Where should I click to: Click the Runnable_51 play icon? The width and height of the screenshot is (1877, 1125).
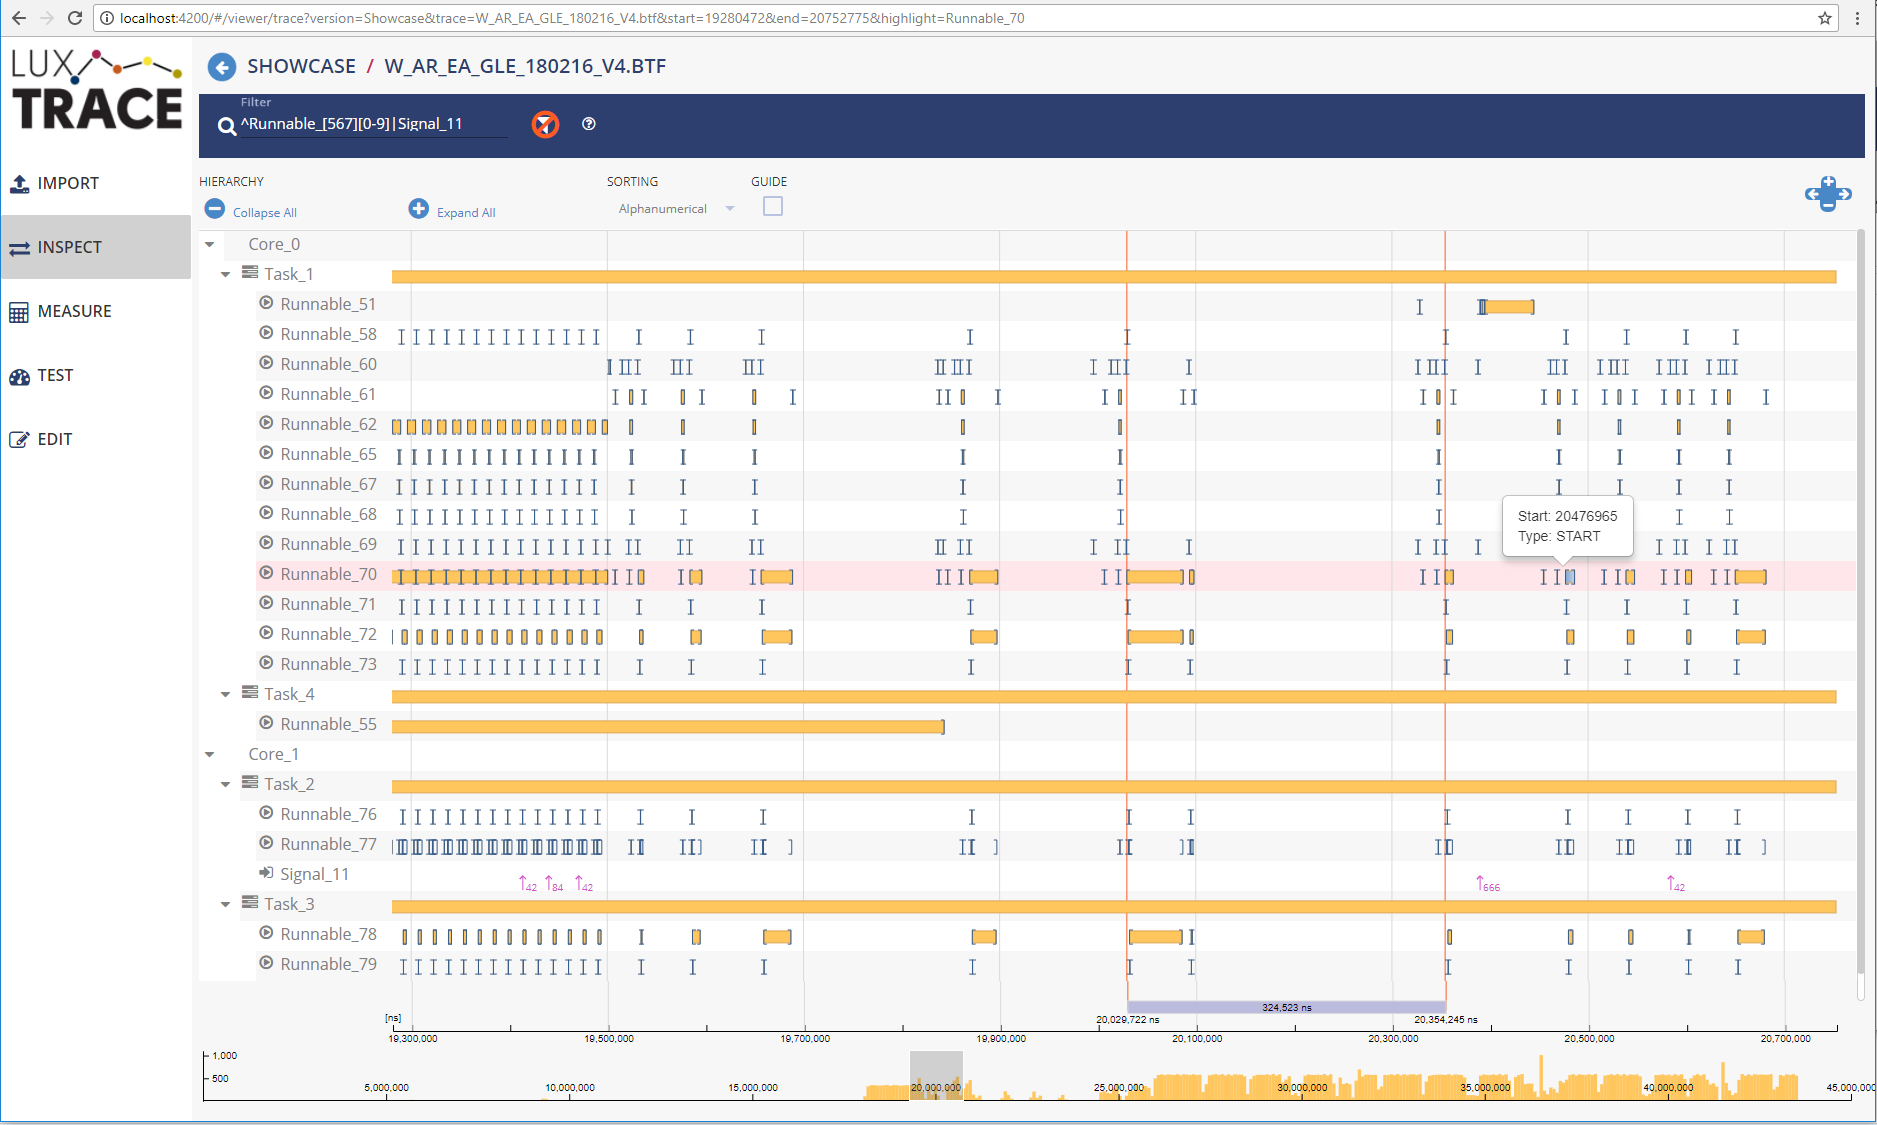click(266, 303)
